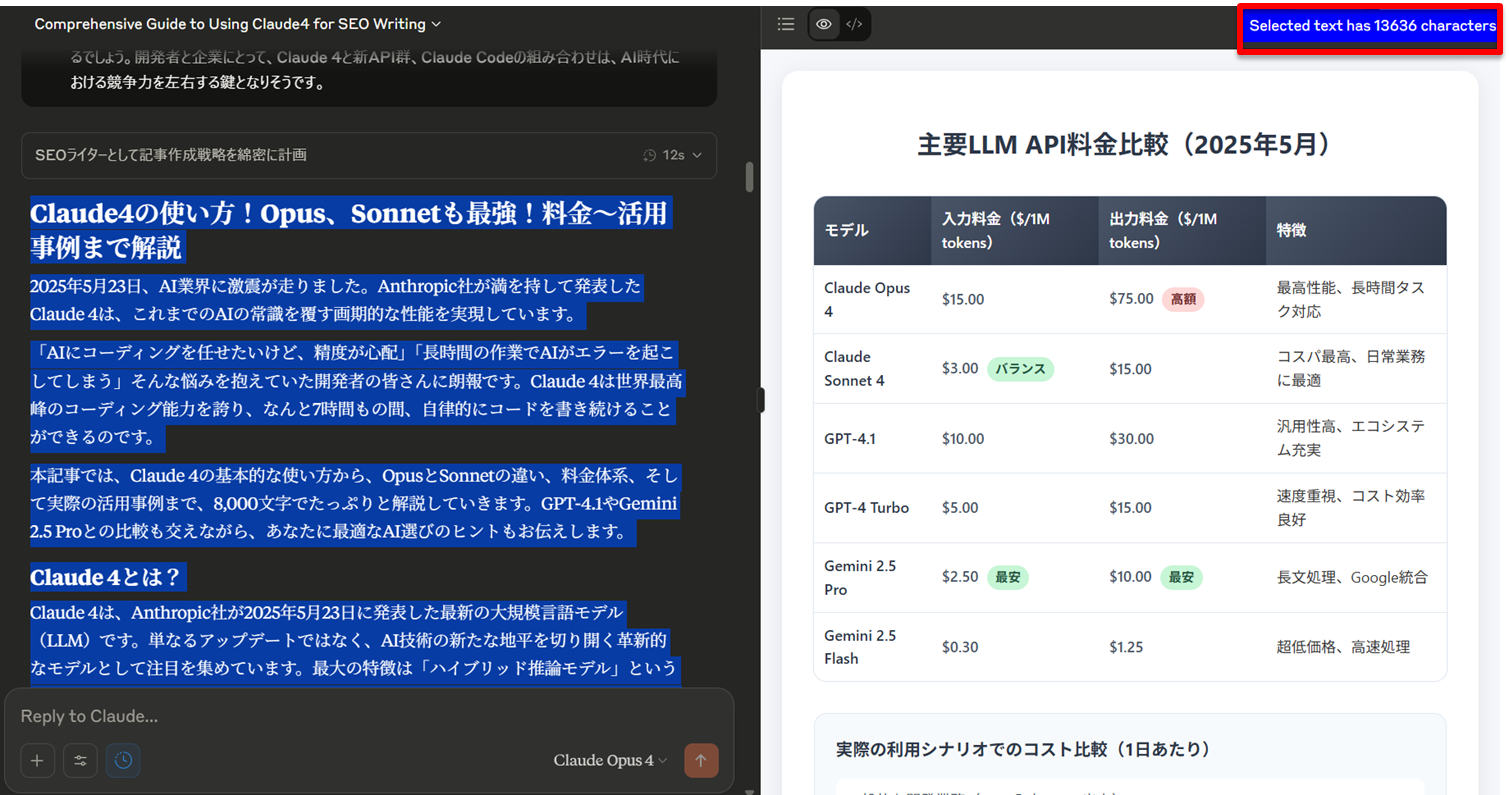Click the $10.00 input price for GPT-4.1
Image resolution: width=1510 pixels, height=795 pixels.
click(963, 438)
